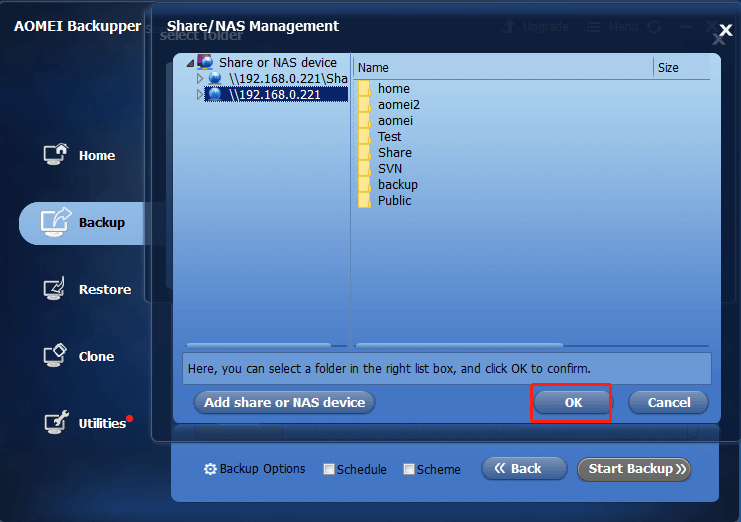
Task: Open the Home section label
Action: click(97, 155)
